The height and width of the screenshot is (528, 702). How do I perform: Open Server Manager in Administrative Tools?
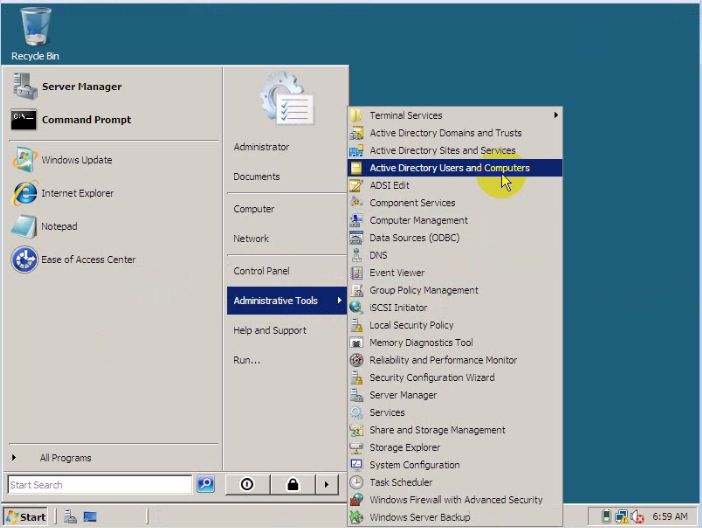(x=455, y=395)
